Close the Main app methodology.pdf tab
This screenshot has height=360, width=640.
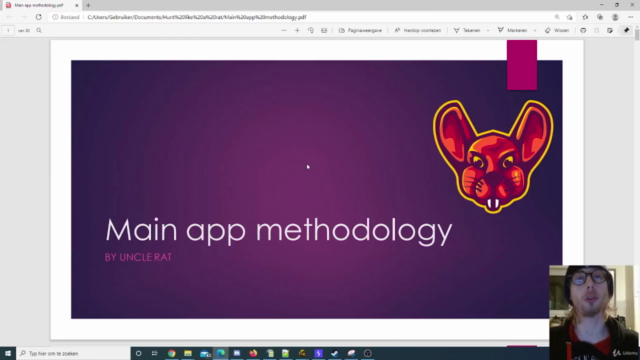[76, 5]
